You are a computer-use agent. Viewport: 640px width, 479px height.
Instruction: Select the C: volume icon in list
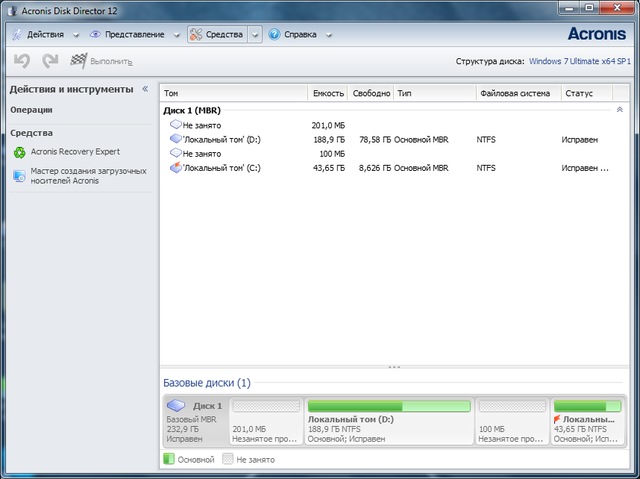[175, 168]
